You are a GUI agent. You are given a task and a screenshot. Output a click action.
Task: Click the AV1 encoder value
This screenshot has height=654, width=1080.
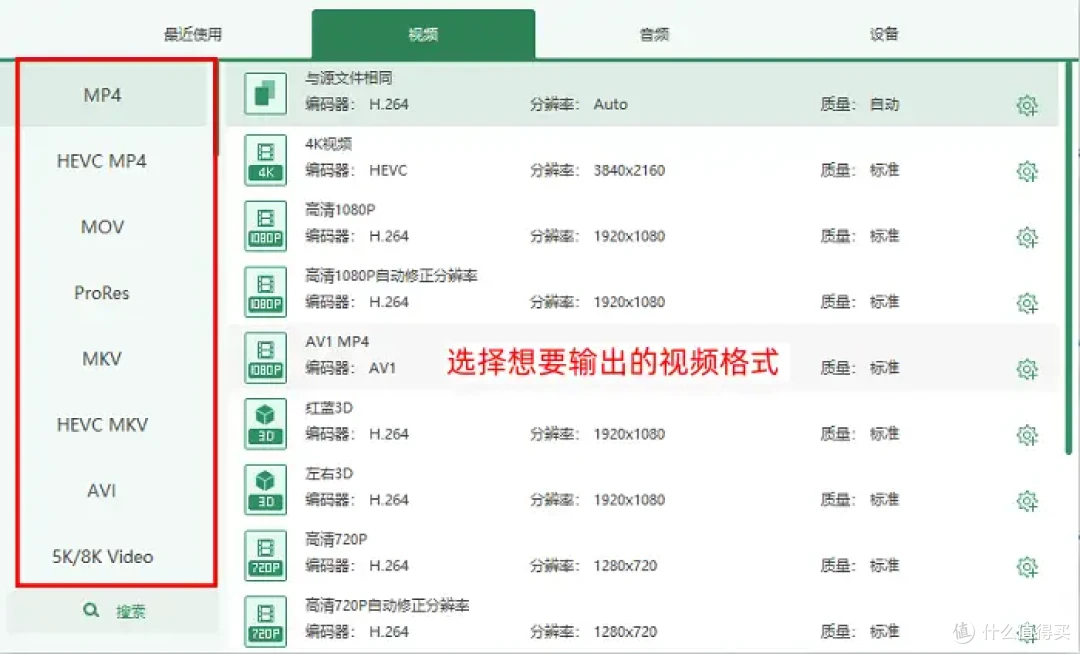[382, 368]
